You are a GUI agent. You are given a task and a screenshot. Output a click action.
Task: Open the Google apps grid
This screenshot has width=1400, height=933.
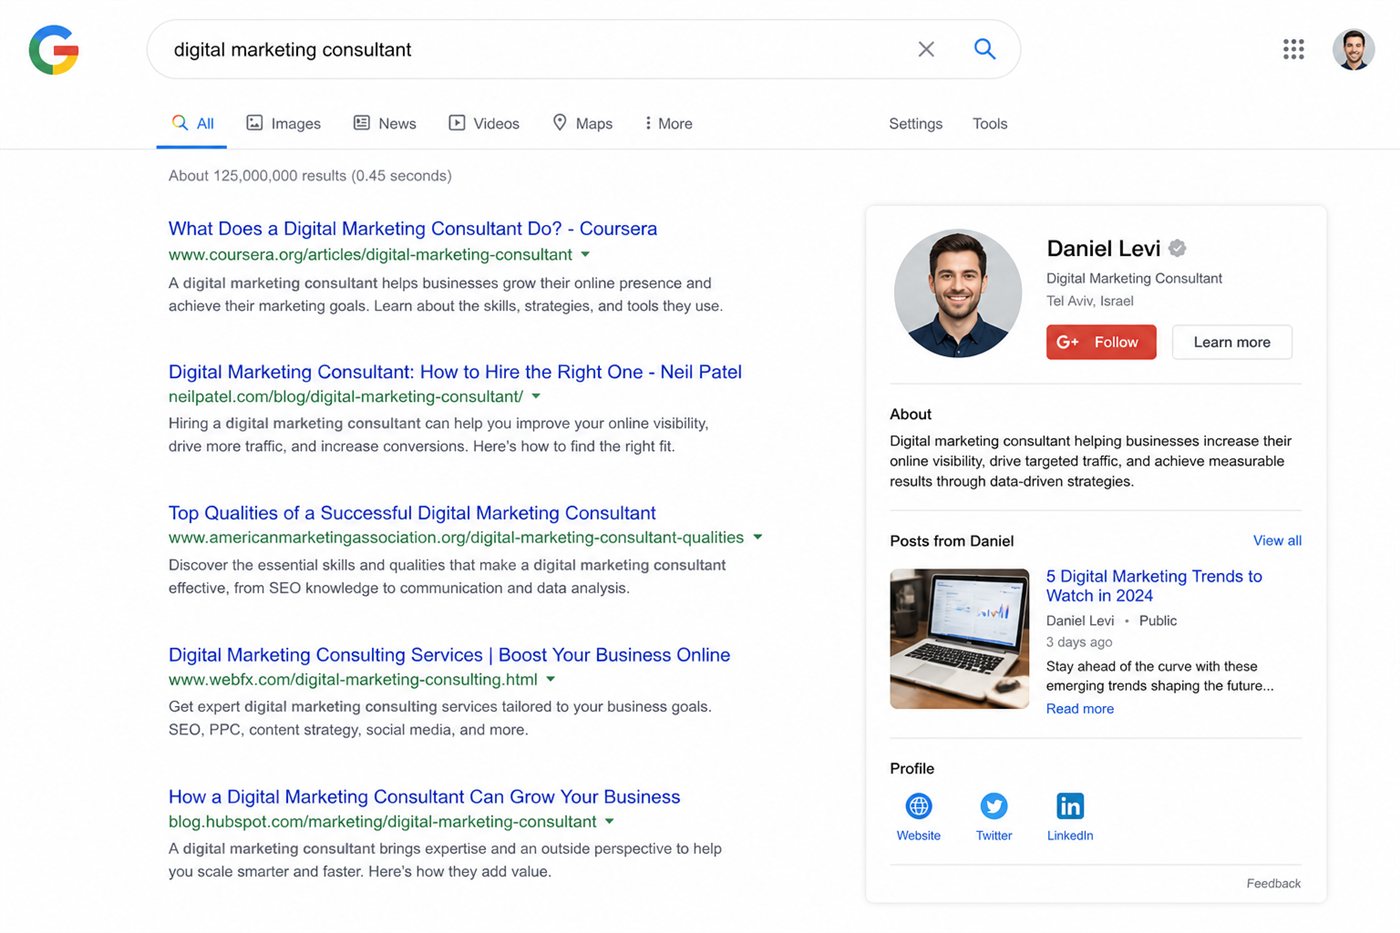1293,49
